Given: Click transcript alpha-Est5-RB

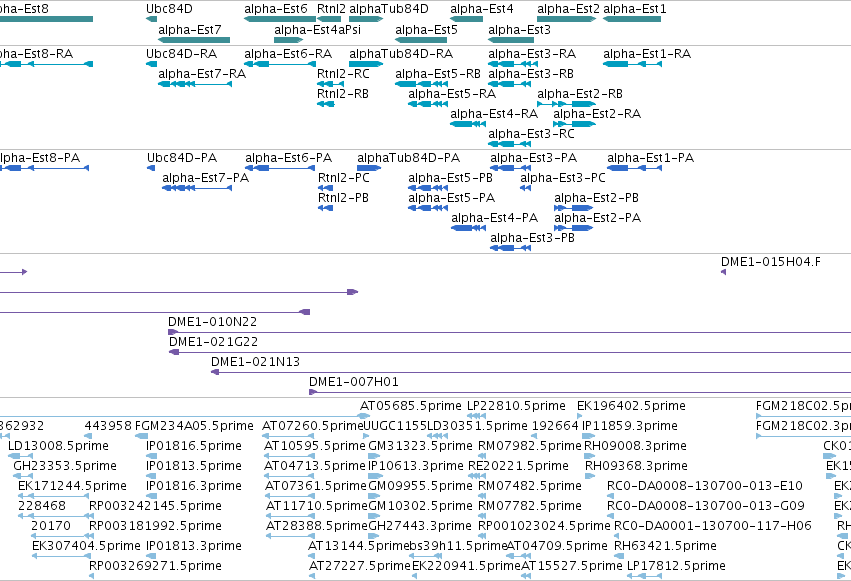Looking at the screenshot, I should (438, 74).
